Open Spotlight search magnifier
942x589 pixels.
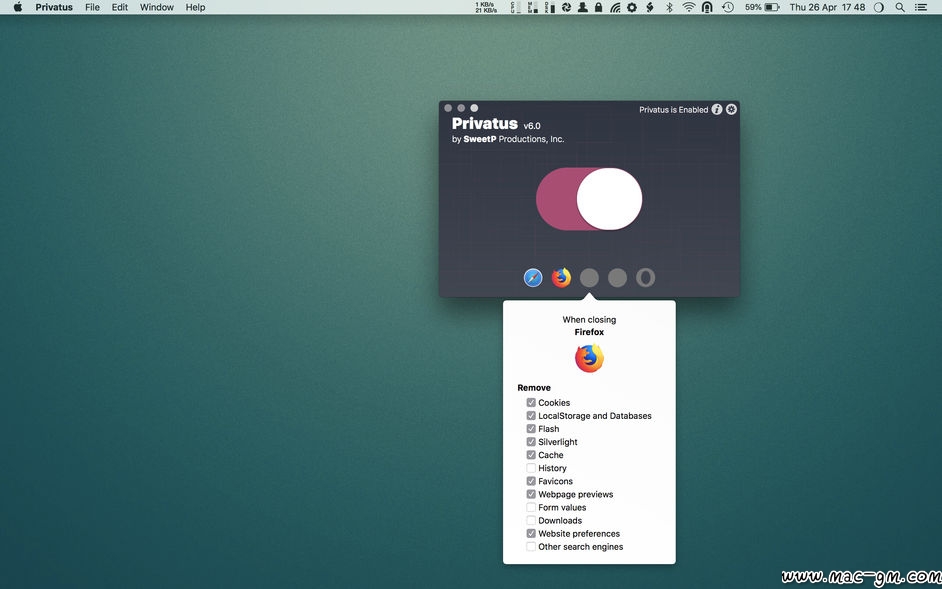coord(900,7)
